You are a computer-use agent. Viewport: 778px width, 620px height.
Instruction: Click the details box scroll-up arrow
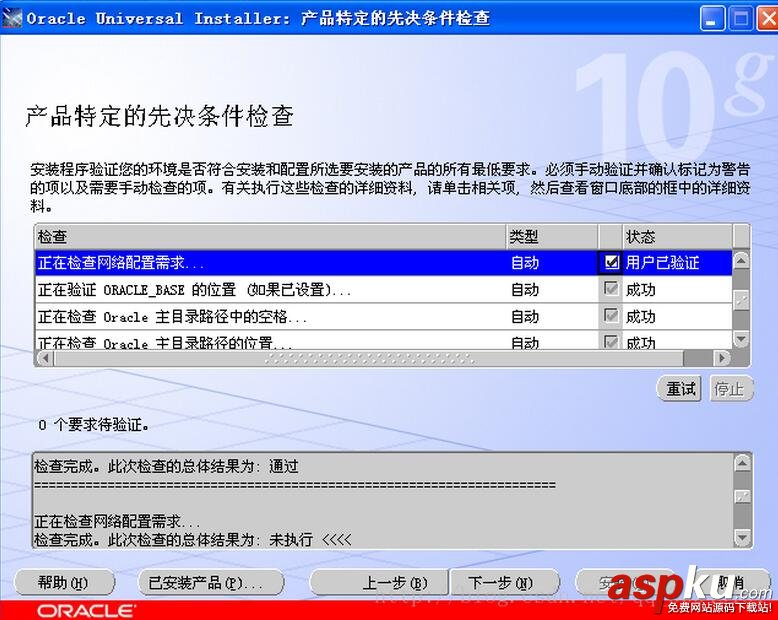click(x=742, y=463)
